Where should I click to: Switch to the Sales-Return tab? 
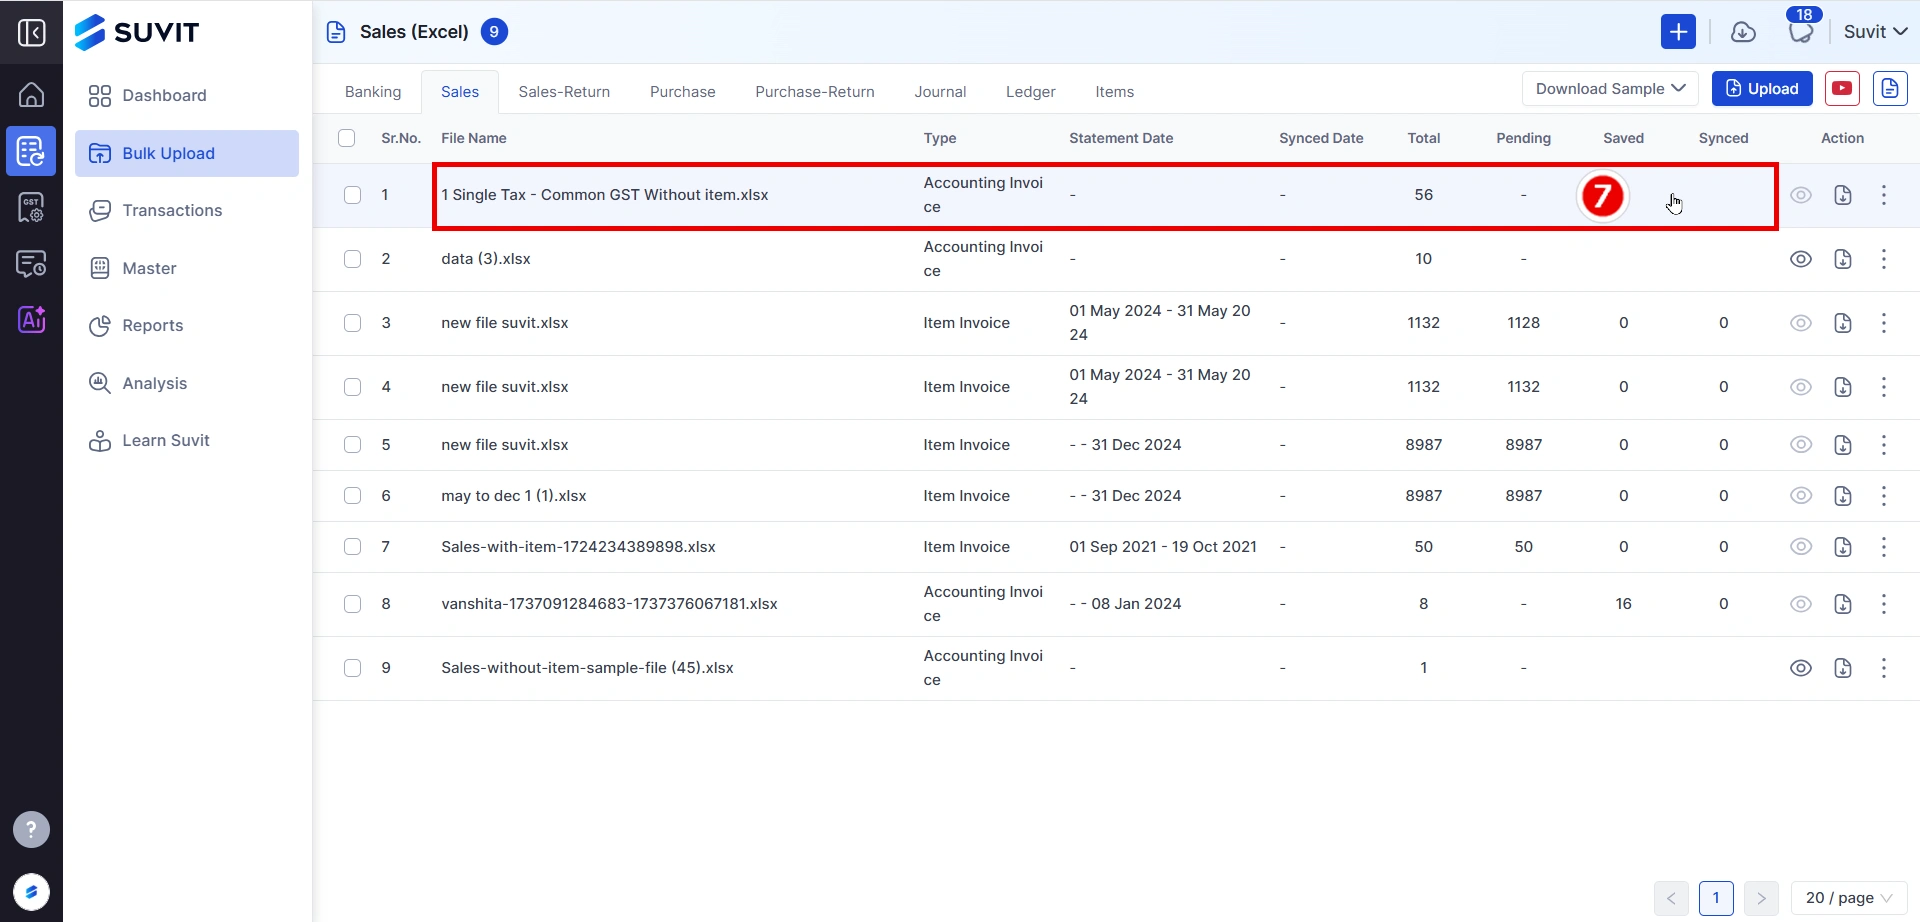564,92
